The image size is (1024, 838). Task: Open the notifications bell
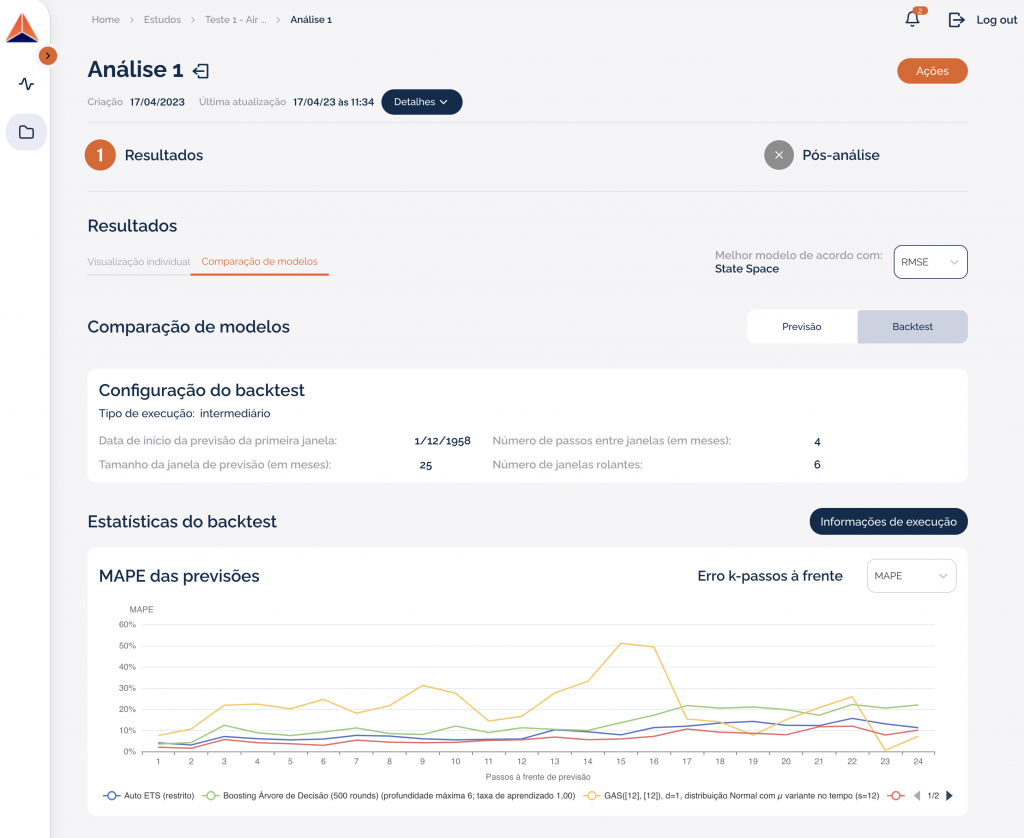point(913,19)
